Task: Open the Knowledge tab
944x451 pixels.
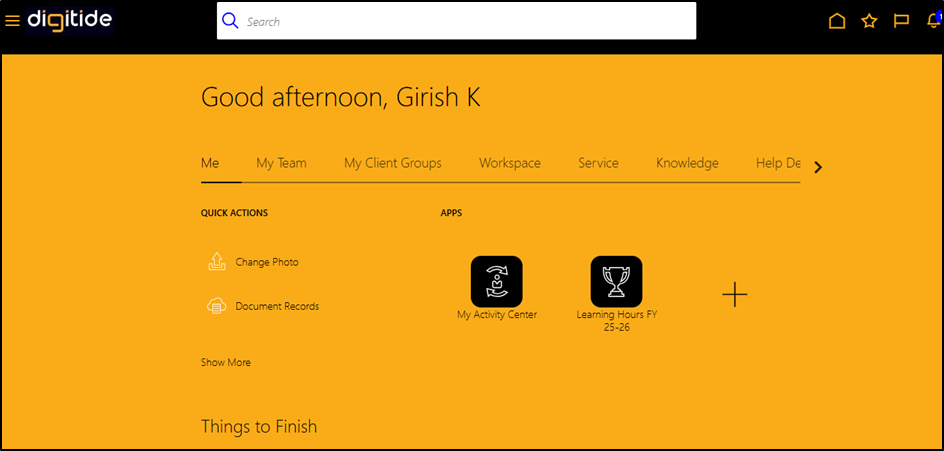Action: tap(687, 163)
